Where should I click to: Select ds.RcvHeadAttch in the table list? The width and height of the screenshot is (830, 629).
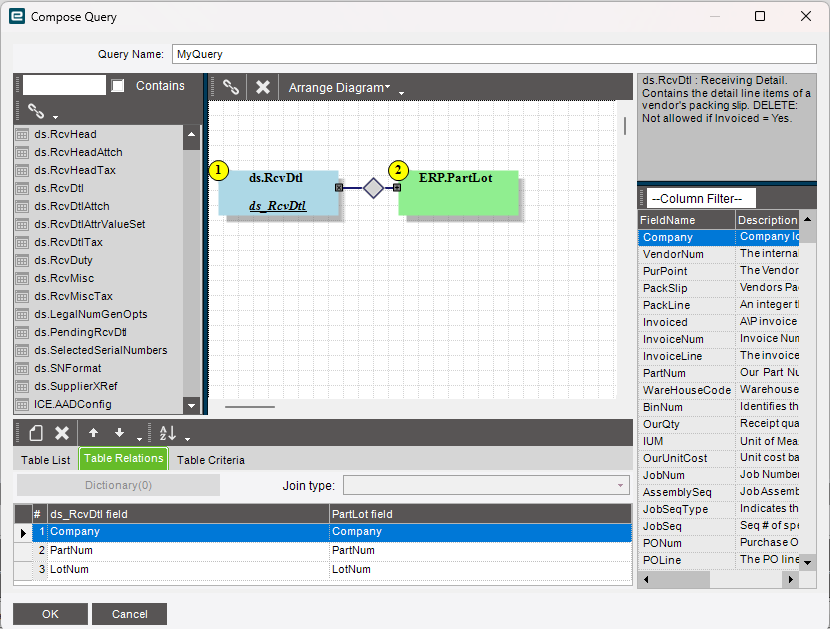click(x=78, y=152)
